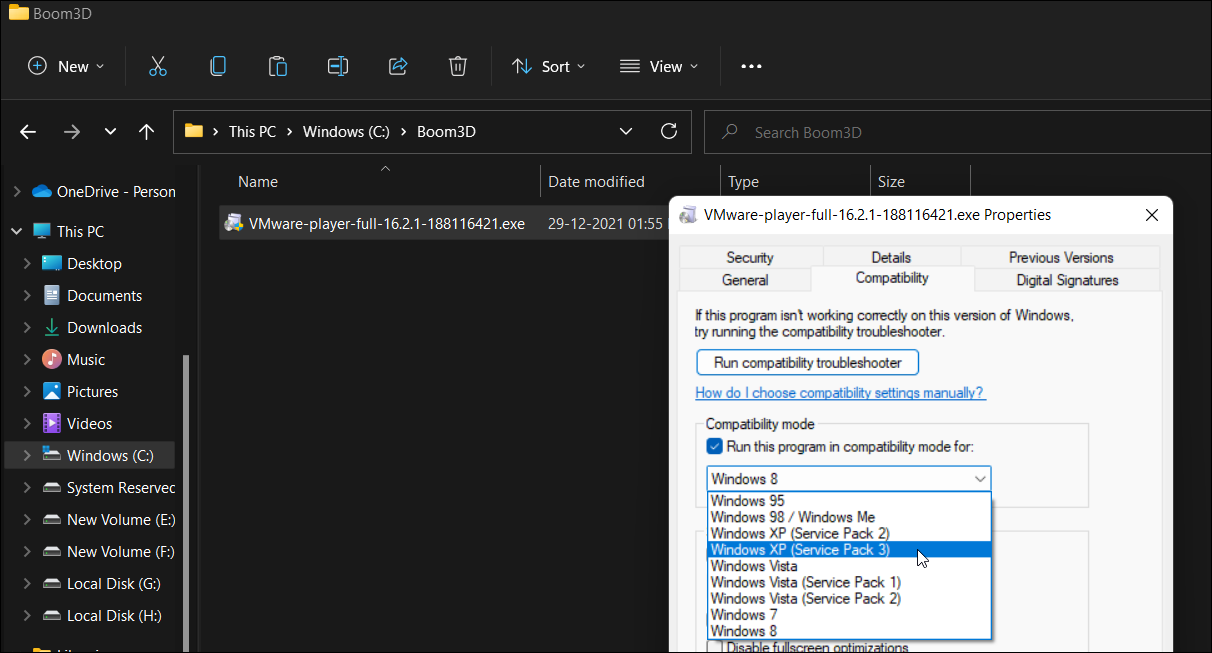The width and height of the screenshot is (1212, 653).
Task: Click the Paste clipboard icon
Action: coord(277,66)
